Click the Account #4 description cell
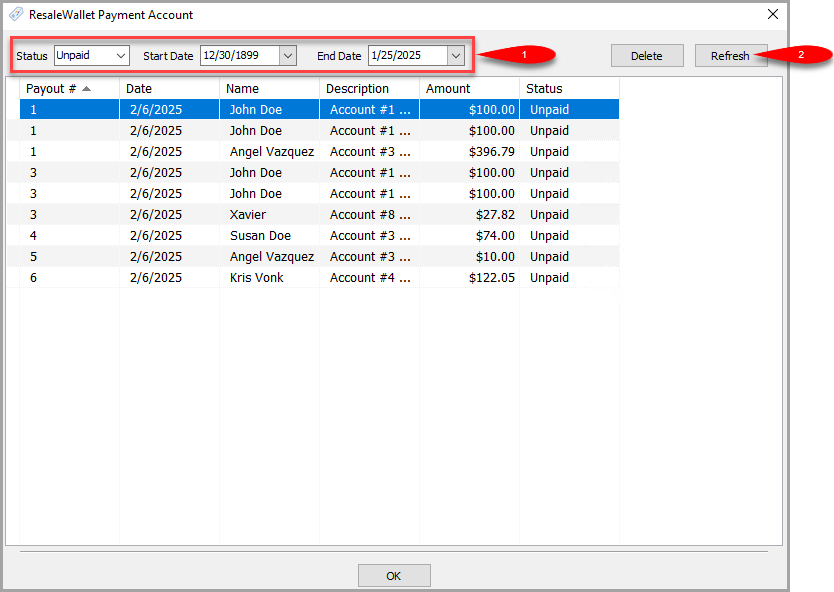This screenshot has height=592, width=834. click(369, 278)
